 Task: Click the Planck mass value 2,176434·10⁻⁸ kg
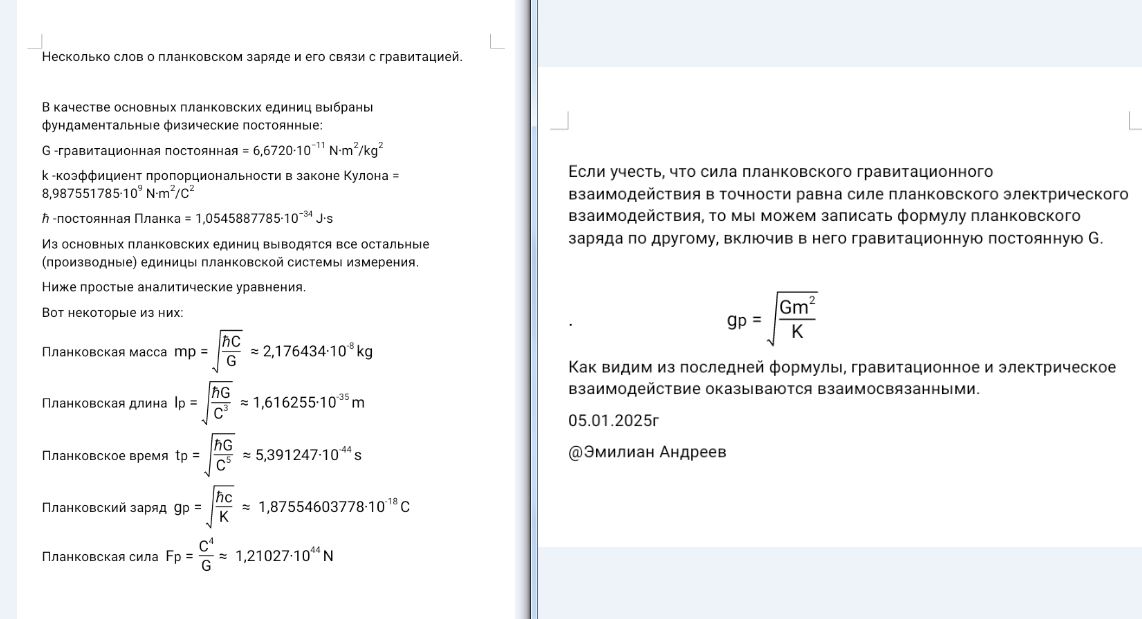318,351
